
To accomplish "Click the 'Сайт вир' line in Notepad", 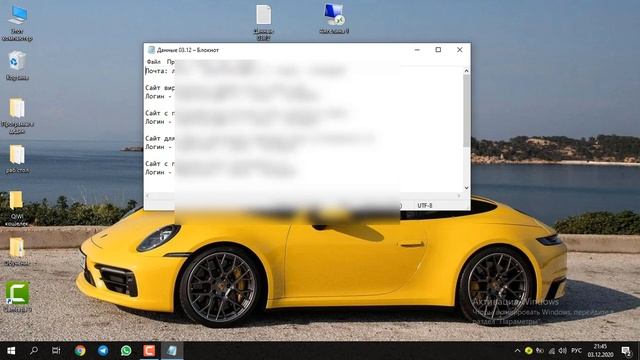I will pyautogui.click(x=160, y=88).
